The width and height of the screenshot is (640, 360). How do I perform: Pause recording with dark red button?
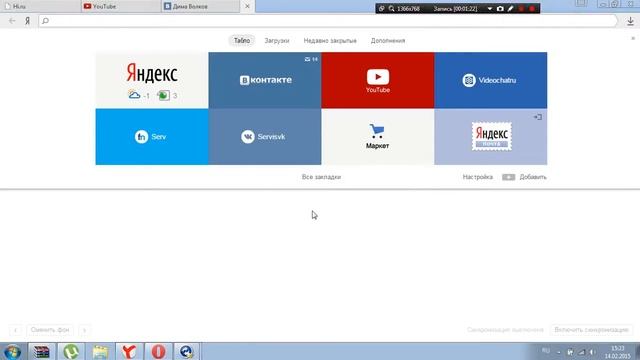click(522, 9)
